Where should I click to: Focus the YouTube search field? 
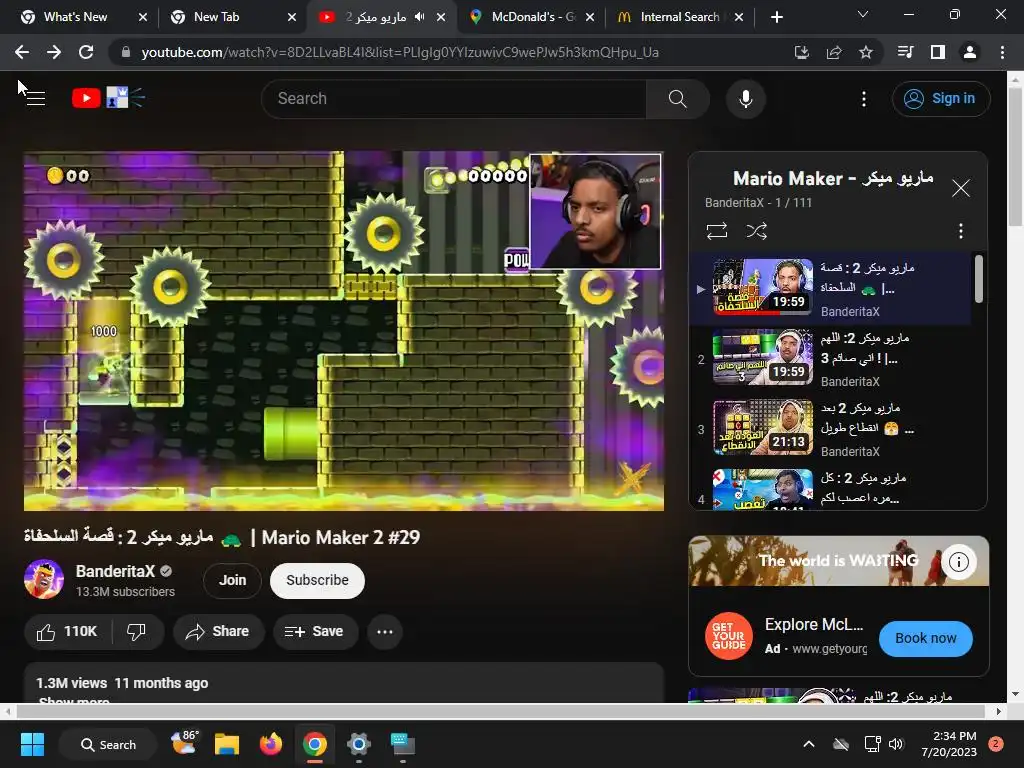click(454, 99)
